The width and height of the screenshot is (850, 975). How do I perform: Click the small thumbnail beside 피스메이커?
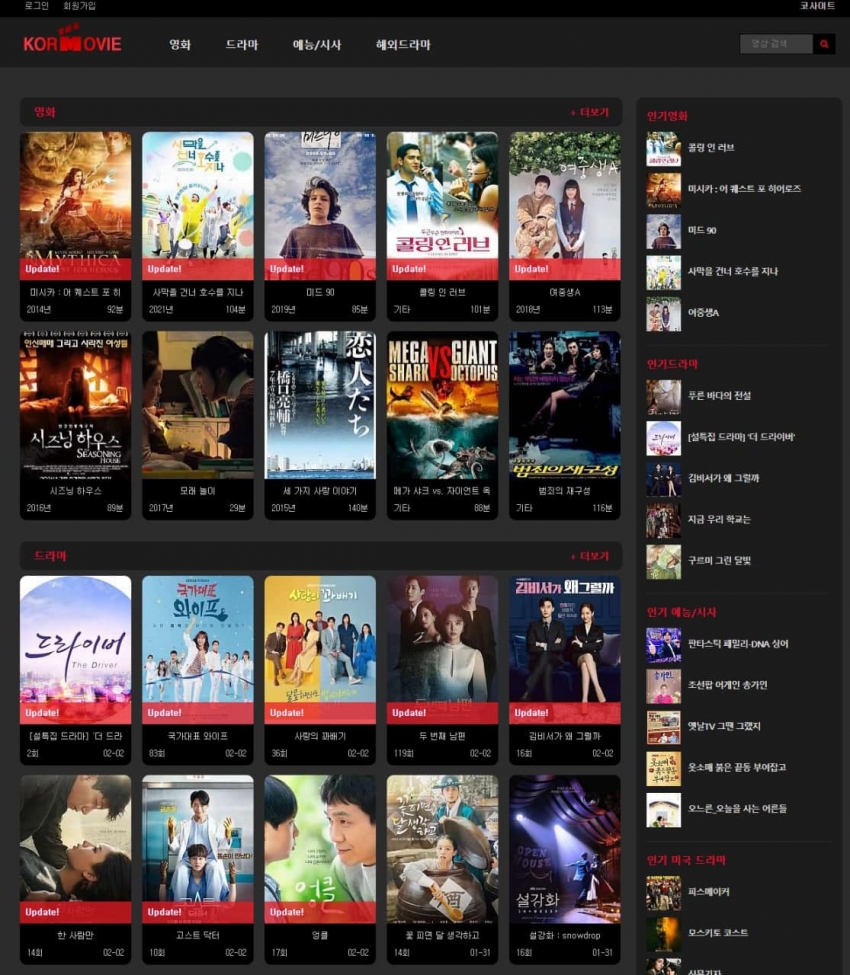(x=663, y=893)
